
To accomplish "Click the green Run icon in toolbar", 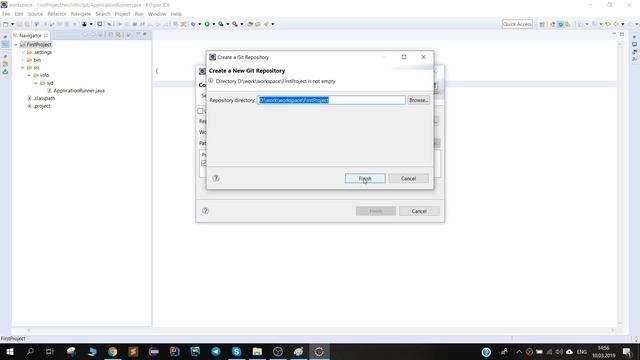I will tap(207, 24).
